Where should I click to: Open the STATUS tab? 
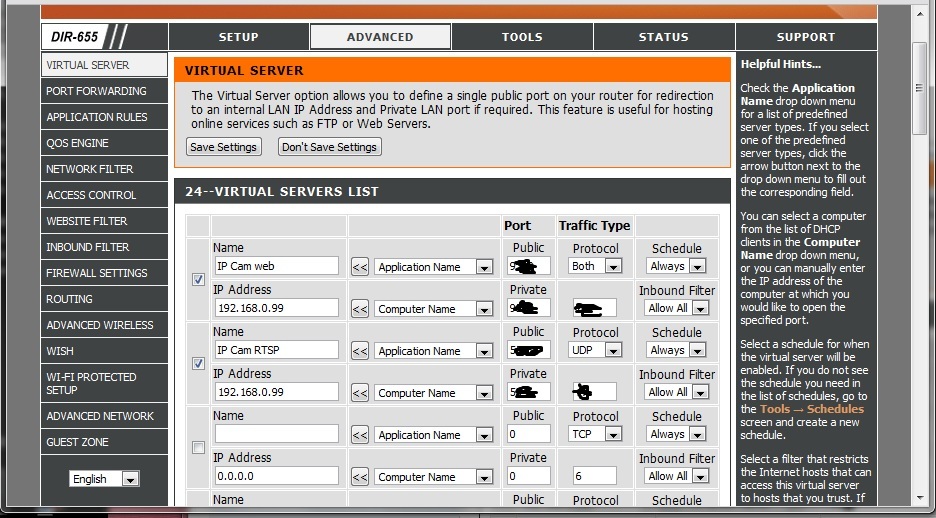664,37
